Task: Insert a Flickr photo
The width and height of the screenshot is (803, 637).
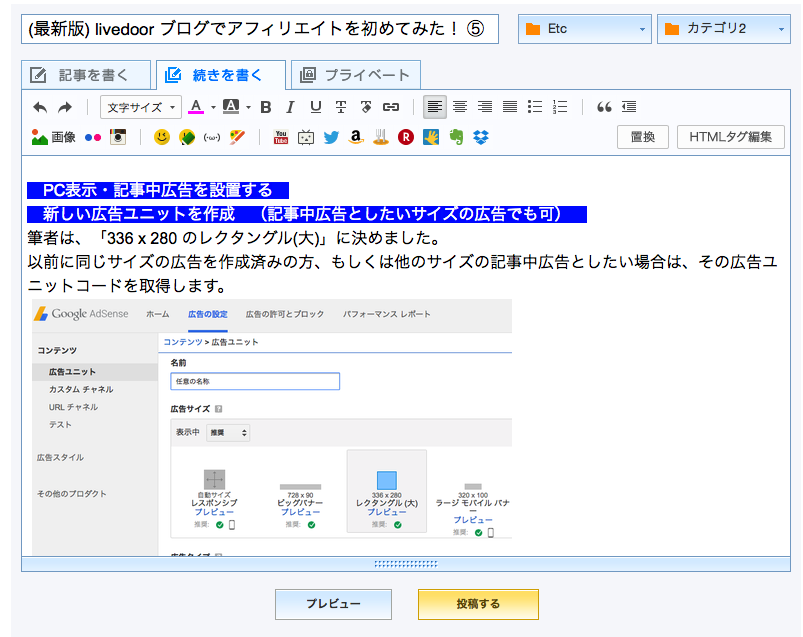Action: (x=93, y=137)
